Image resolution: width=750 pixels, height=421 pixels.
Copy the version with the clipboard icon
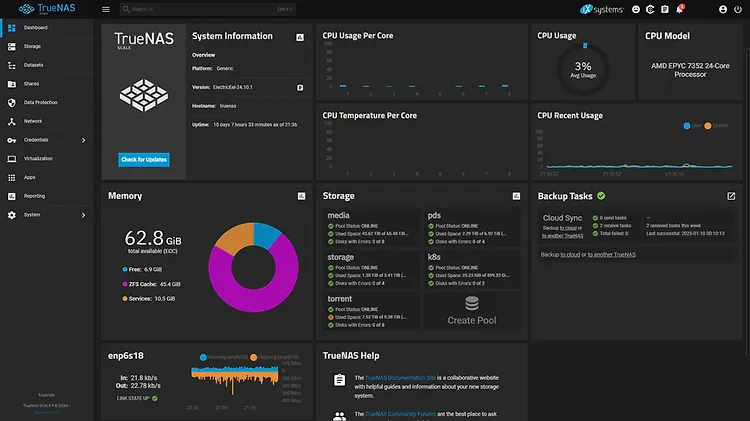point(300,87)
